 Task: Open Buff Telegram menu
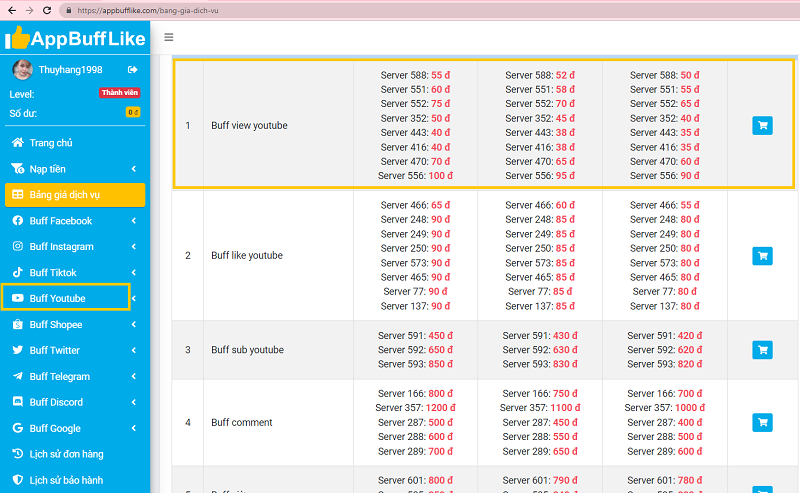[x=75, y=376]
